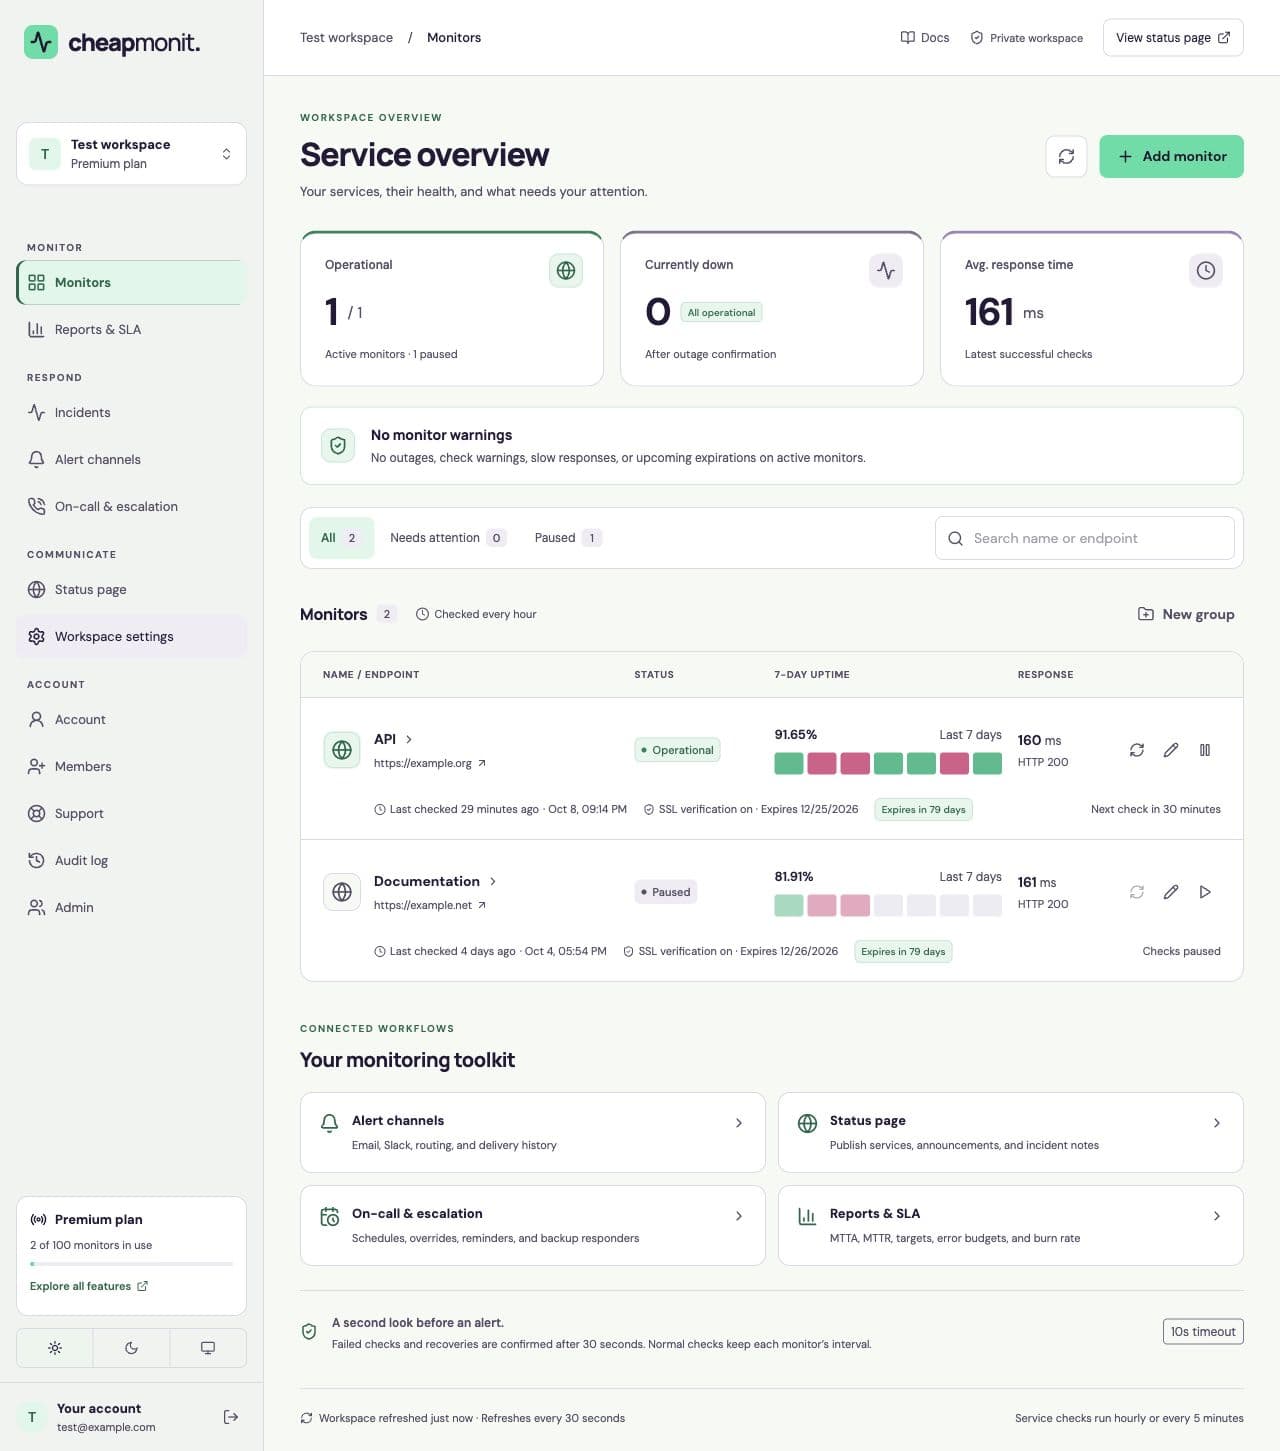Expand the API monitor chevron
The width and height of the screenshot is (1280, 1451).
pos(409,739)
